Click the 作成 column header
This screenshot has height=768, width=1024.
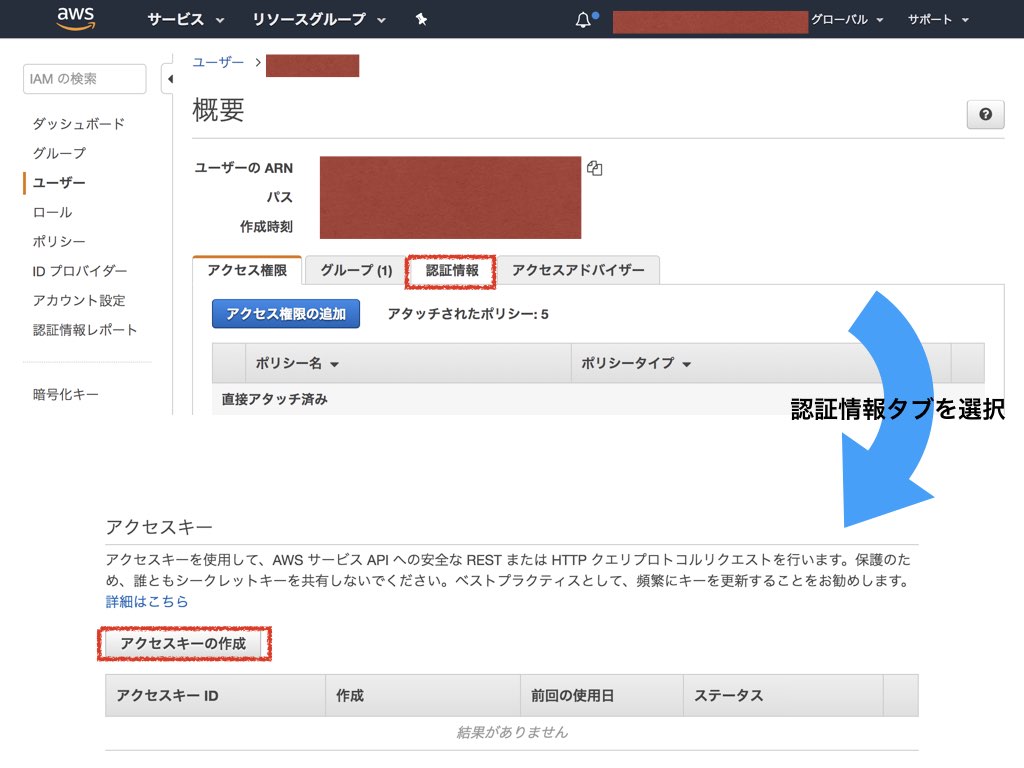[423, 696]
